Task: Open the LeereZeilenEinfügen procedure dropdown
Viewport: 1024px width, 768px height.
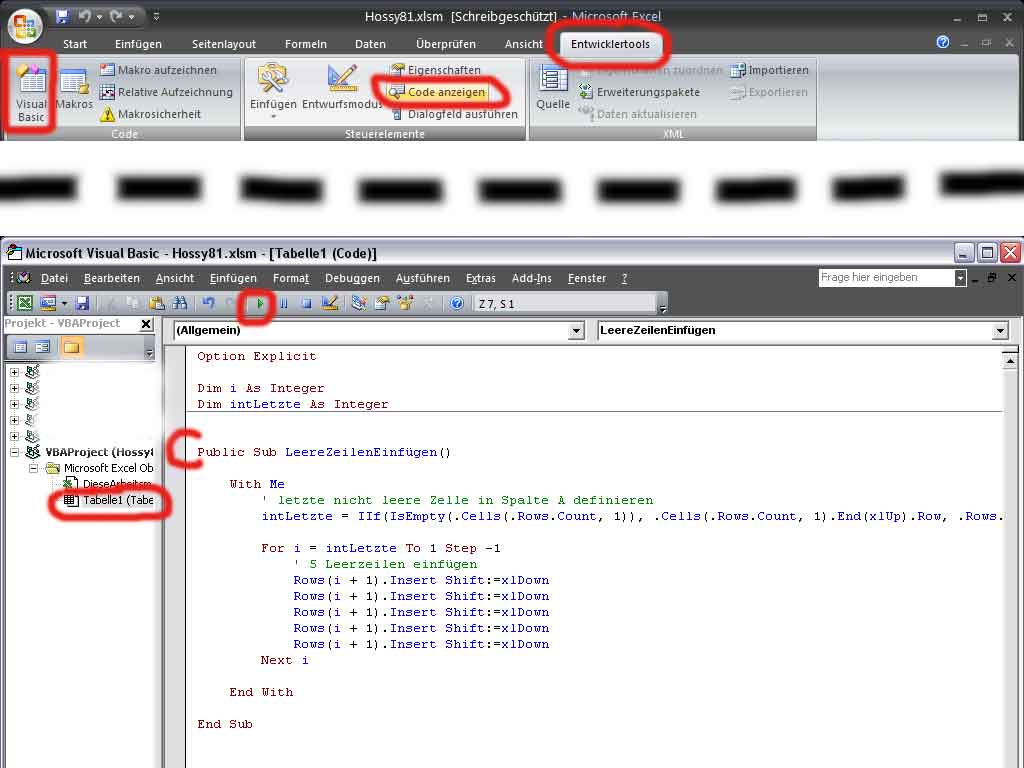Action: [x=1000, y=331]
